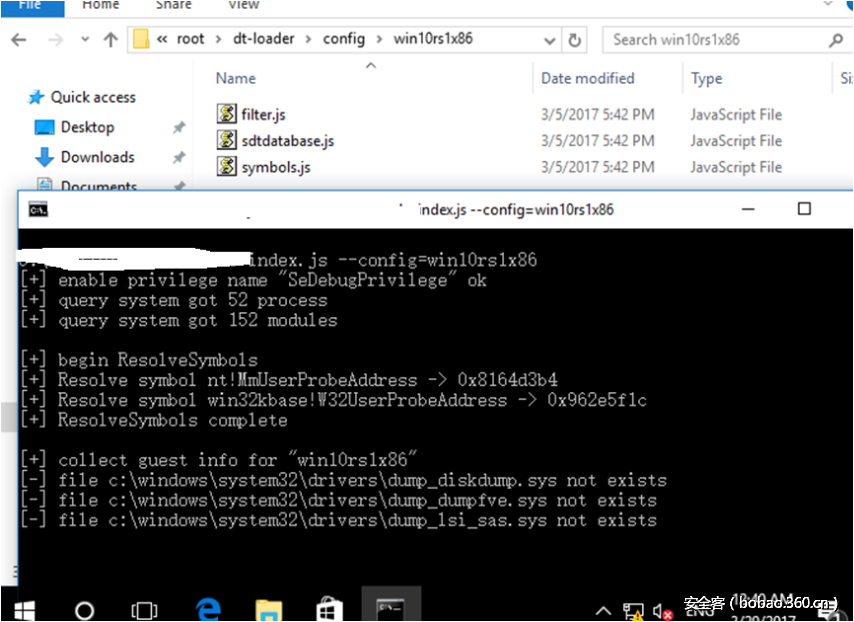This screenshot has height=622, width=854.
Task: Open Cortana search circle on taskbar
Action: pos(84,611)
